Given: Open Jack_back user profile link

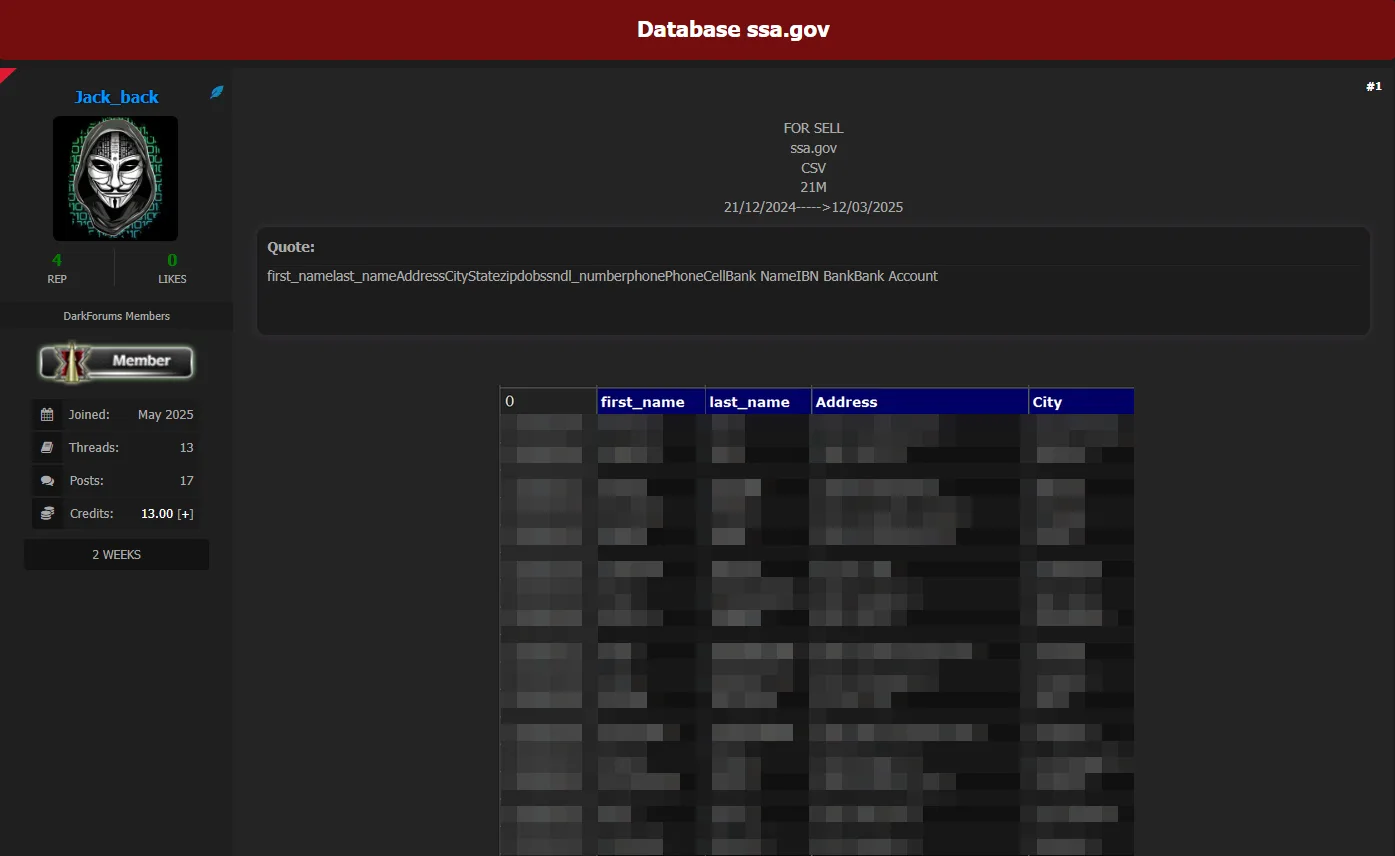Looking at the screenshot, I should [x=116, y=97].
